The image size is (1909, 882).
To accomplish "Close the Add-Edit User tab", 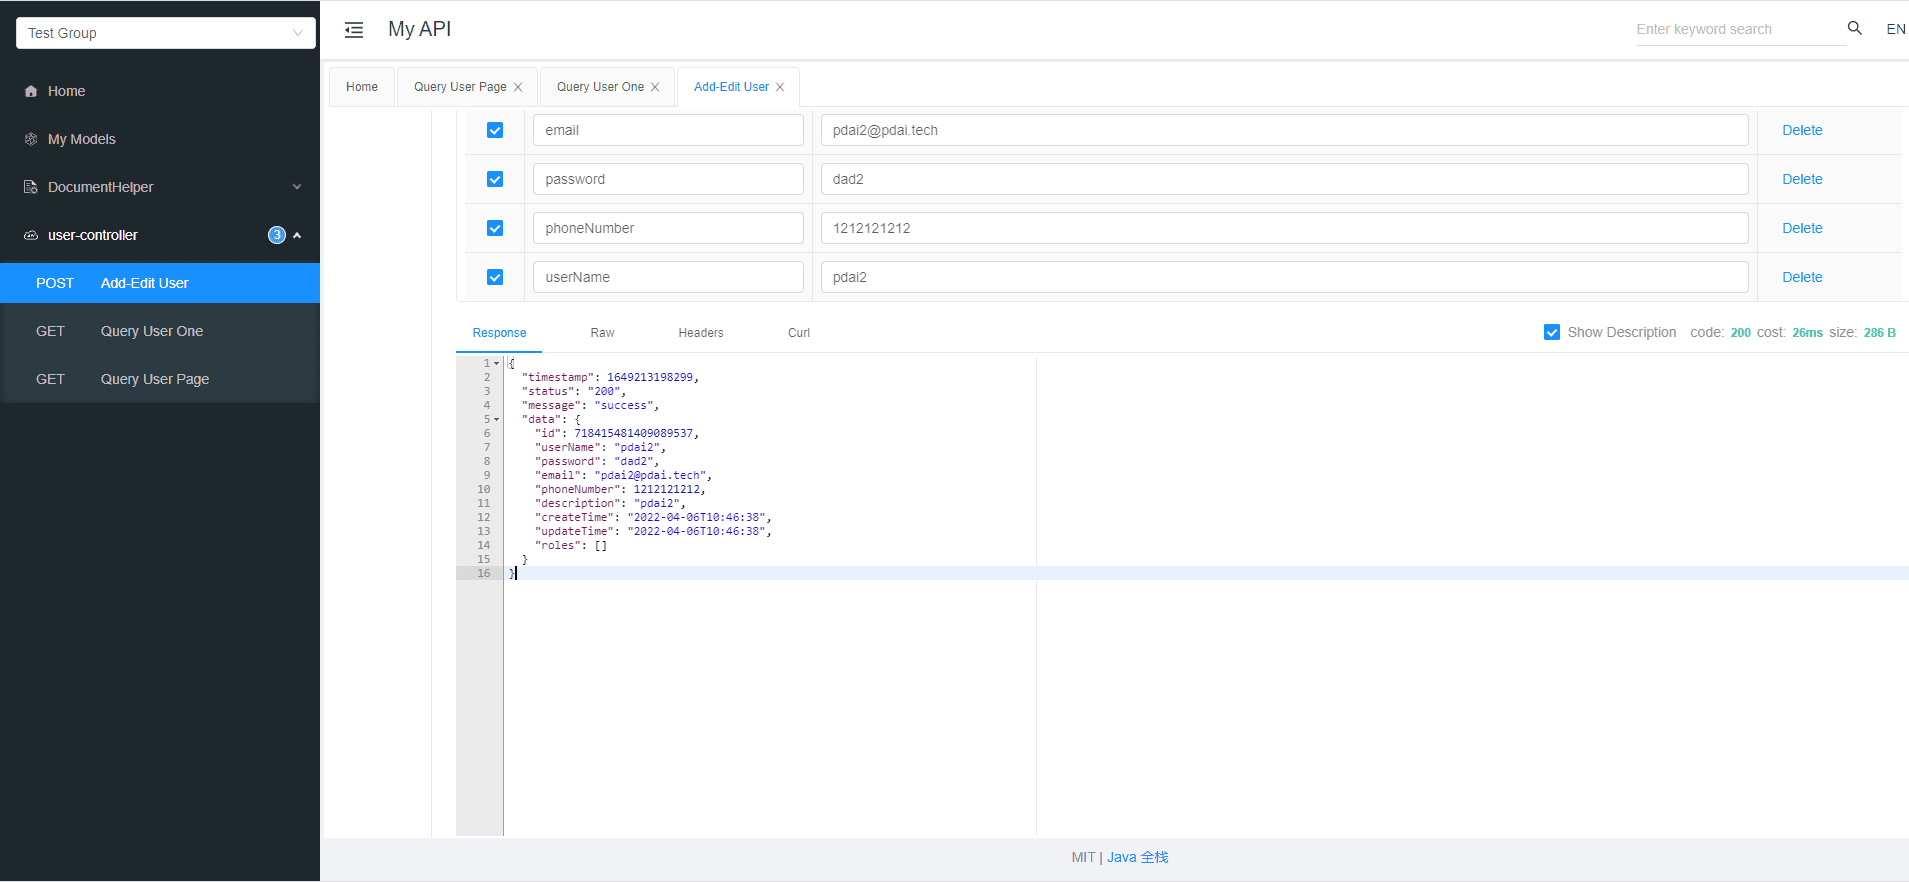I will point(780,87).
